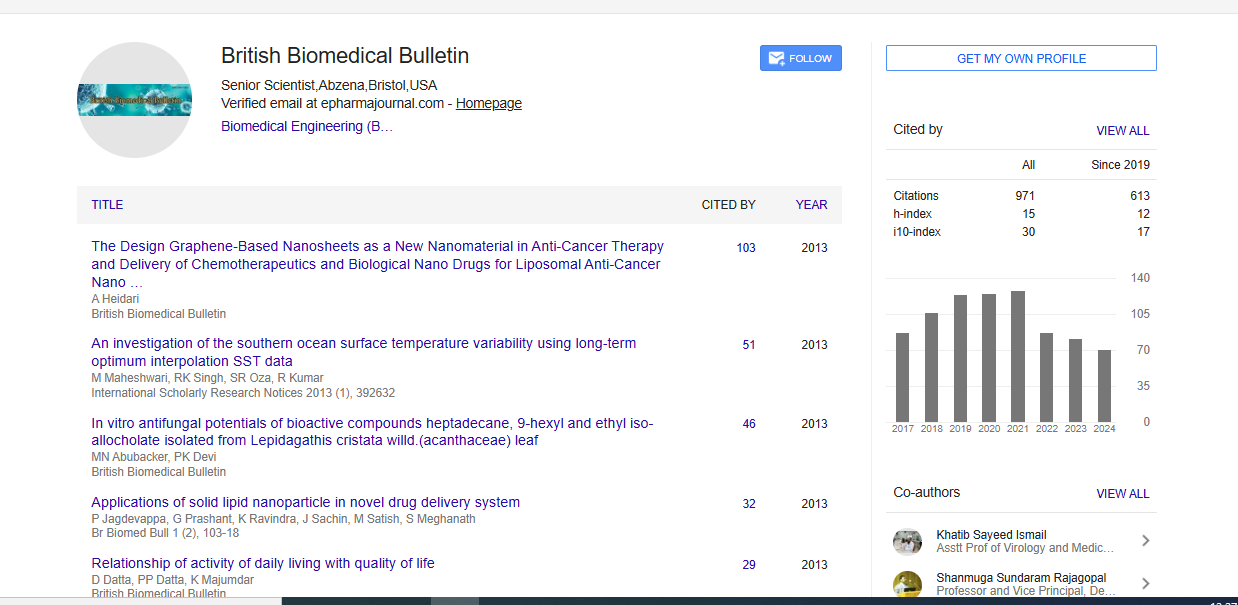Expand Shanmuga Sundaram Rajagopal chevron arrow
This screenshot has height=605, width=1238.
pos(1145,584)
